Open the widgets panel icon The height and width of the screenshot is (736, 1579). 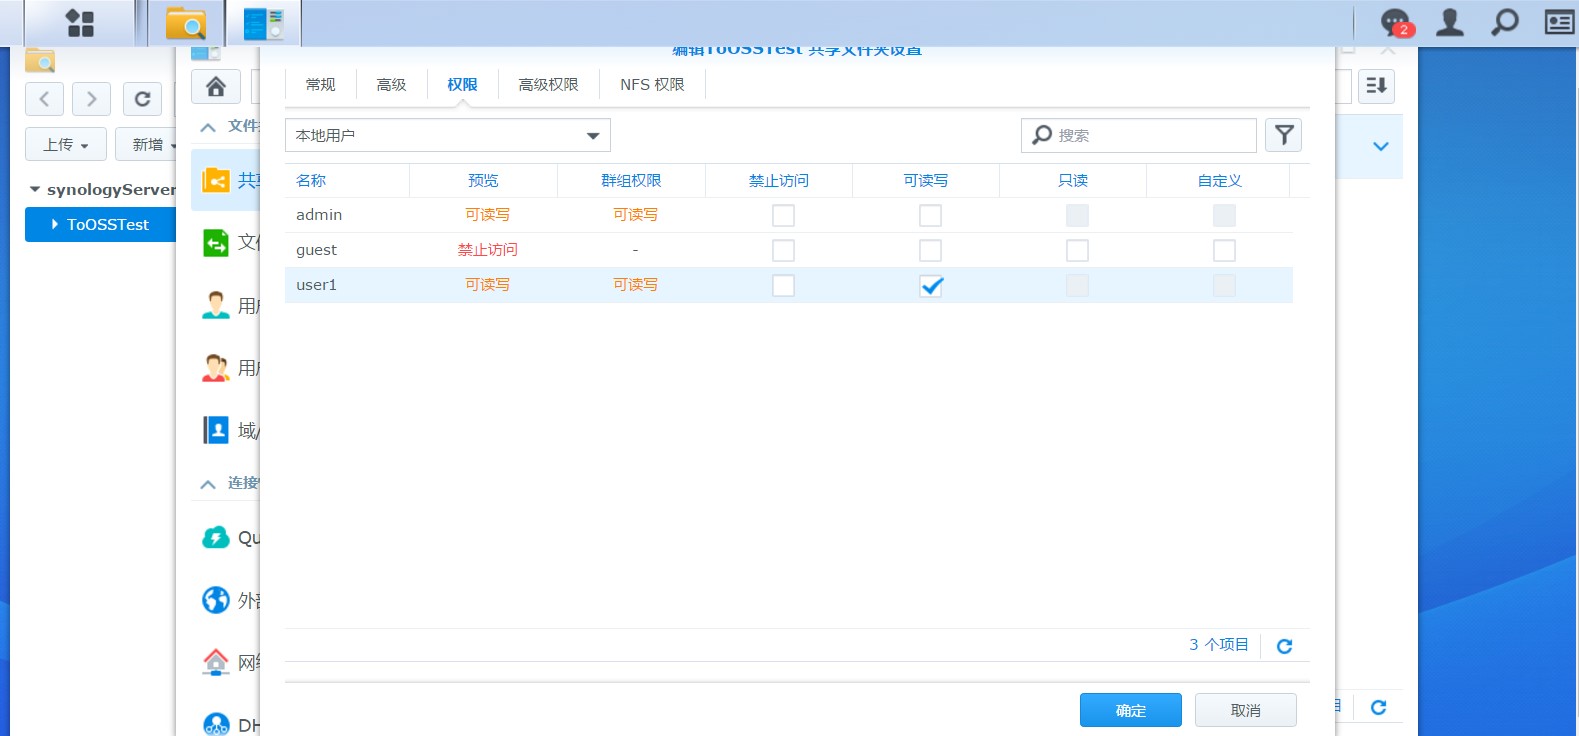point(1560,22)
